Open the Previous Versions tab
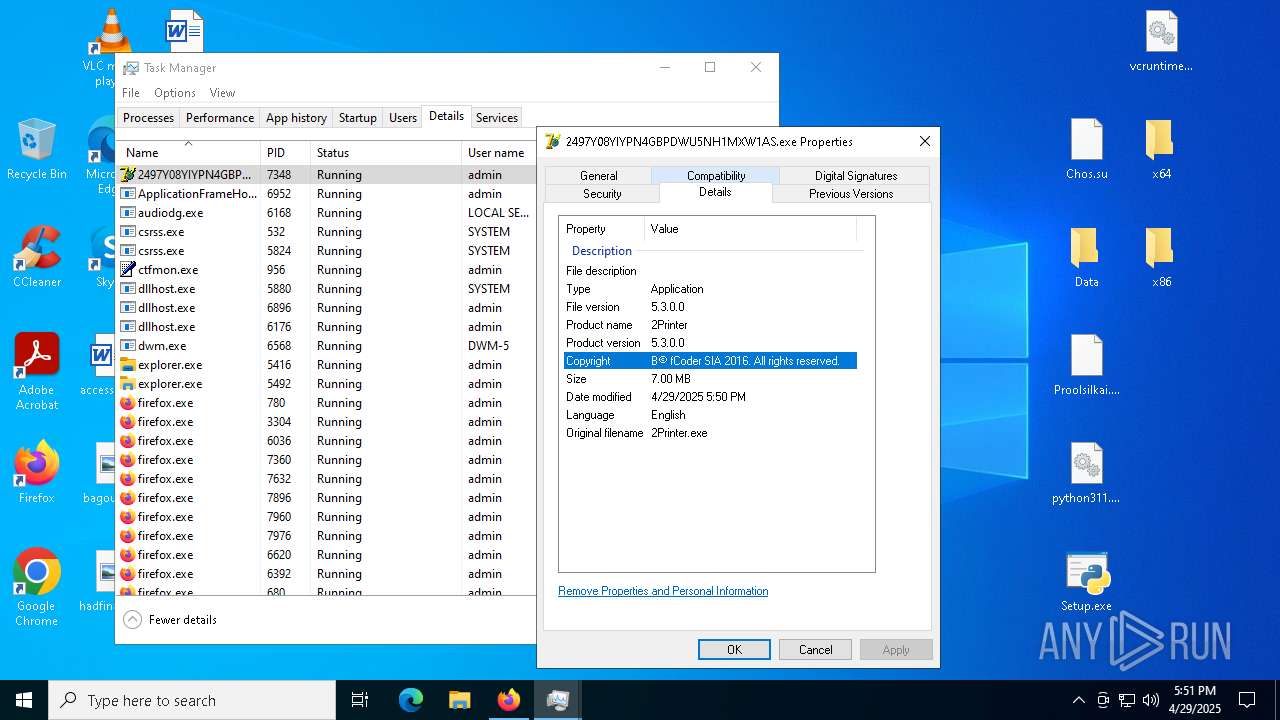 [x=851, y=193]
